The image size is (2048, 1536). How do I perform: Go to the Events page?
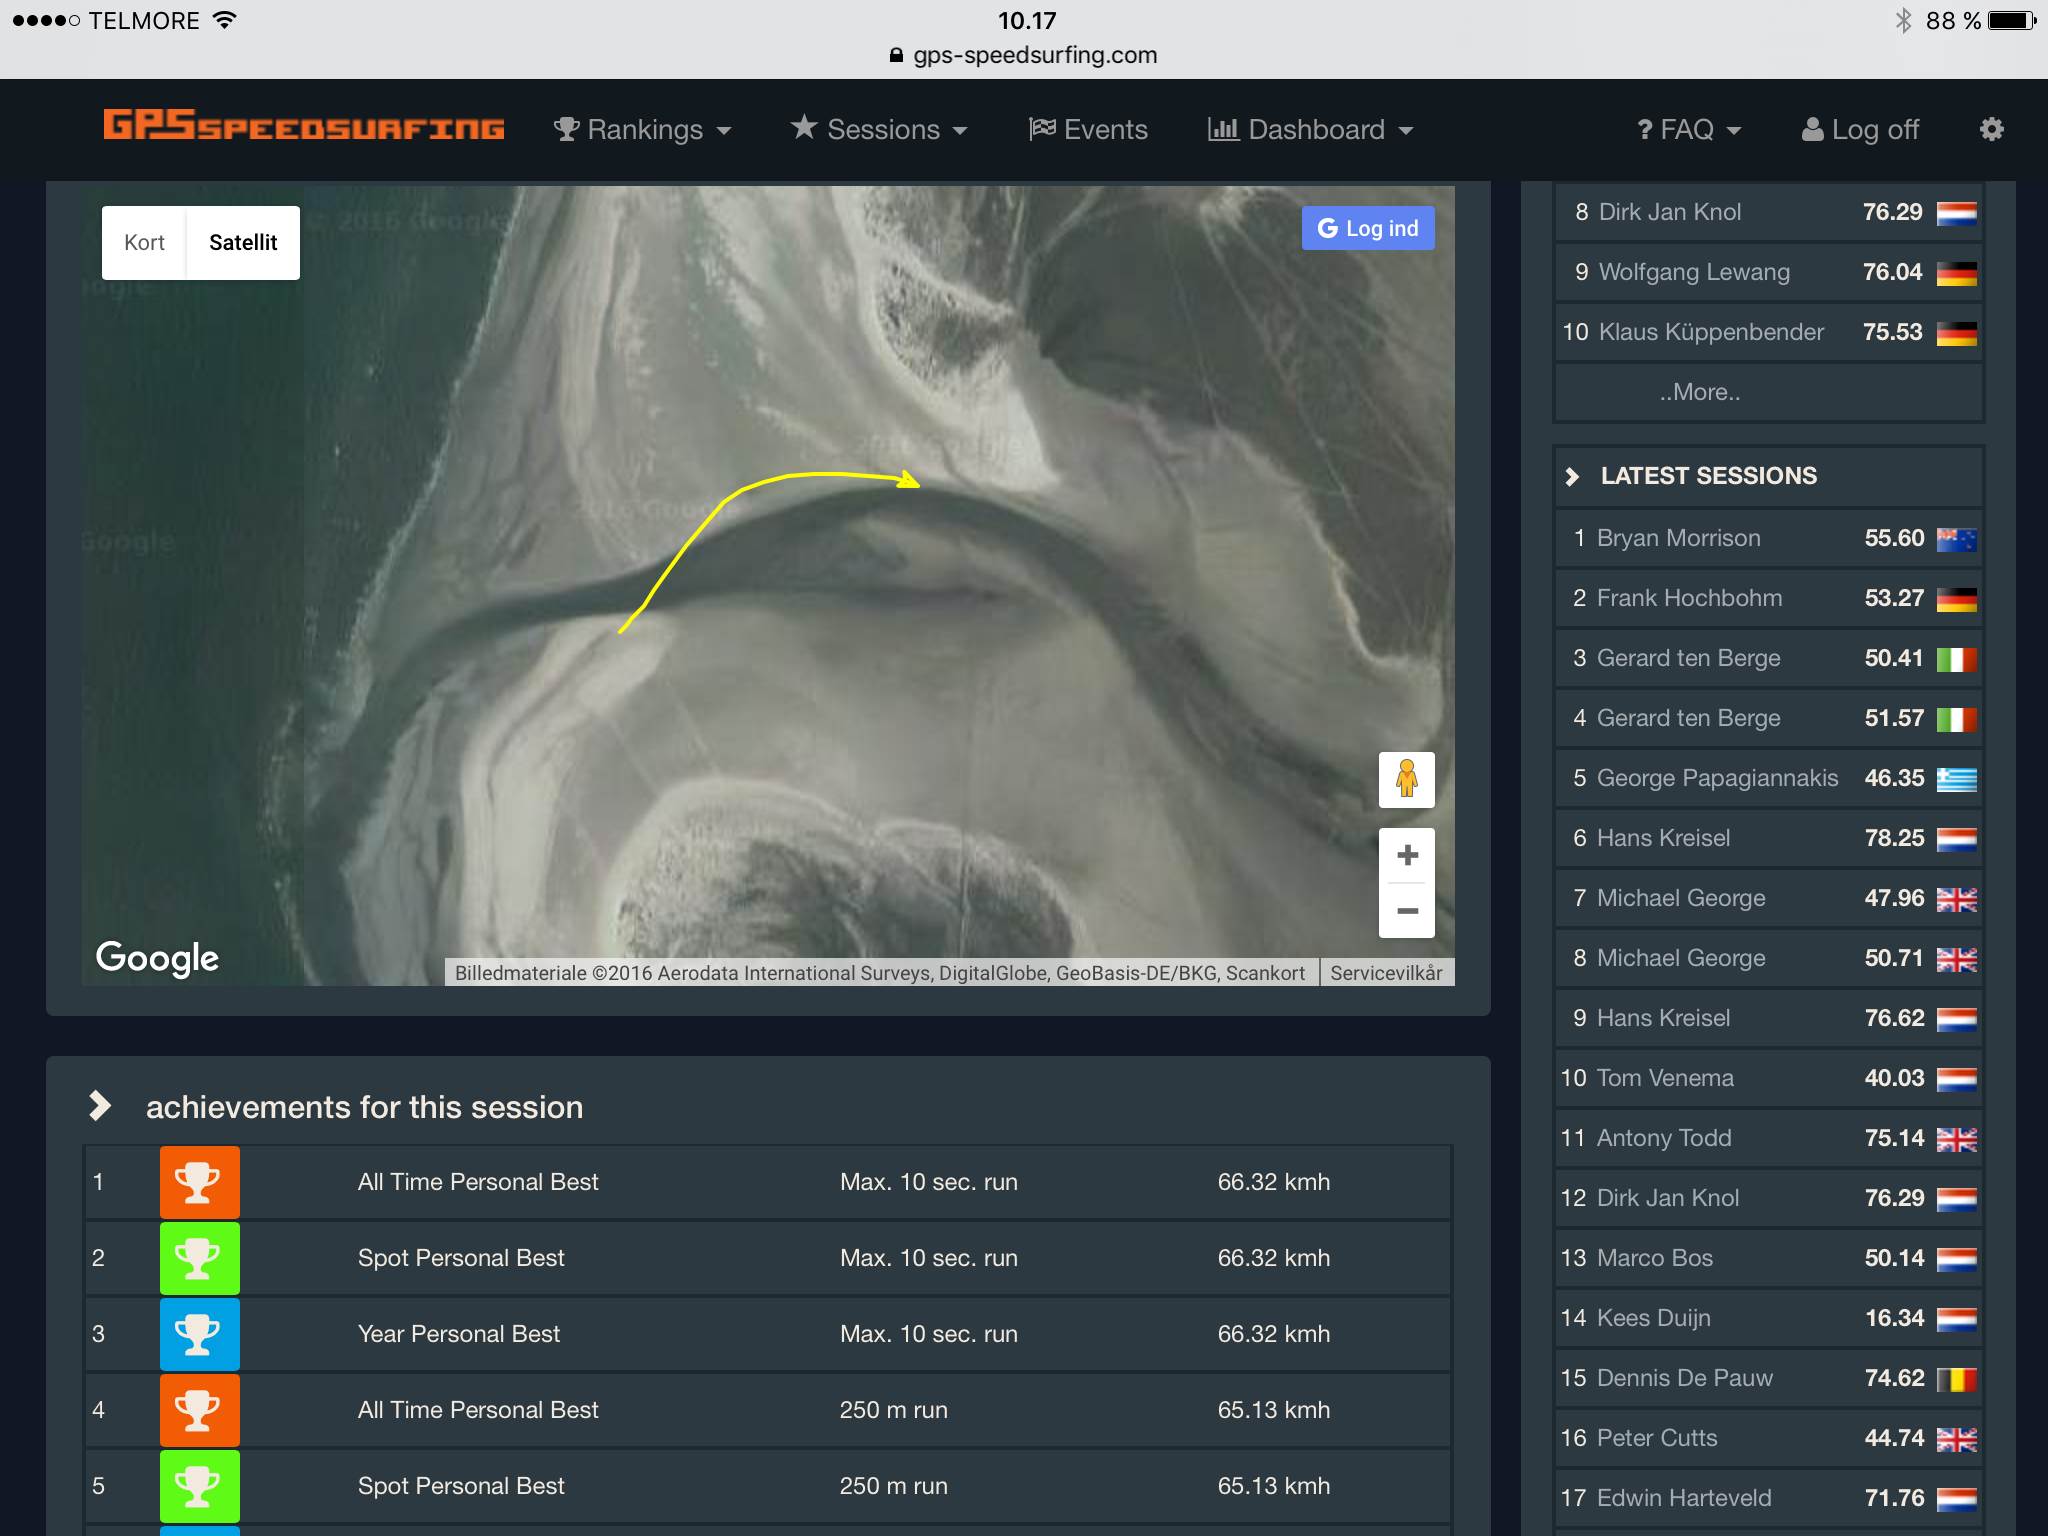(x=1088, y=130)
